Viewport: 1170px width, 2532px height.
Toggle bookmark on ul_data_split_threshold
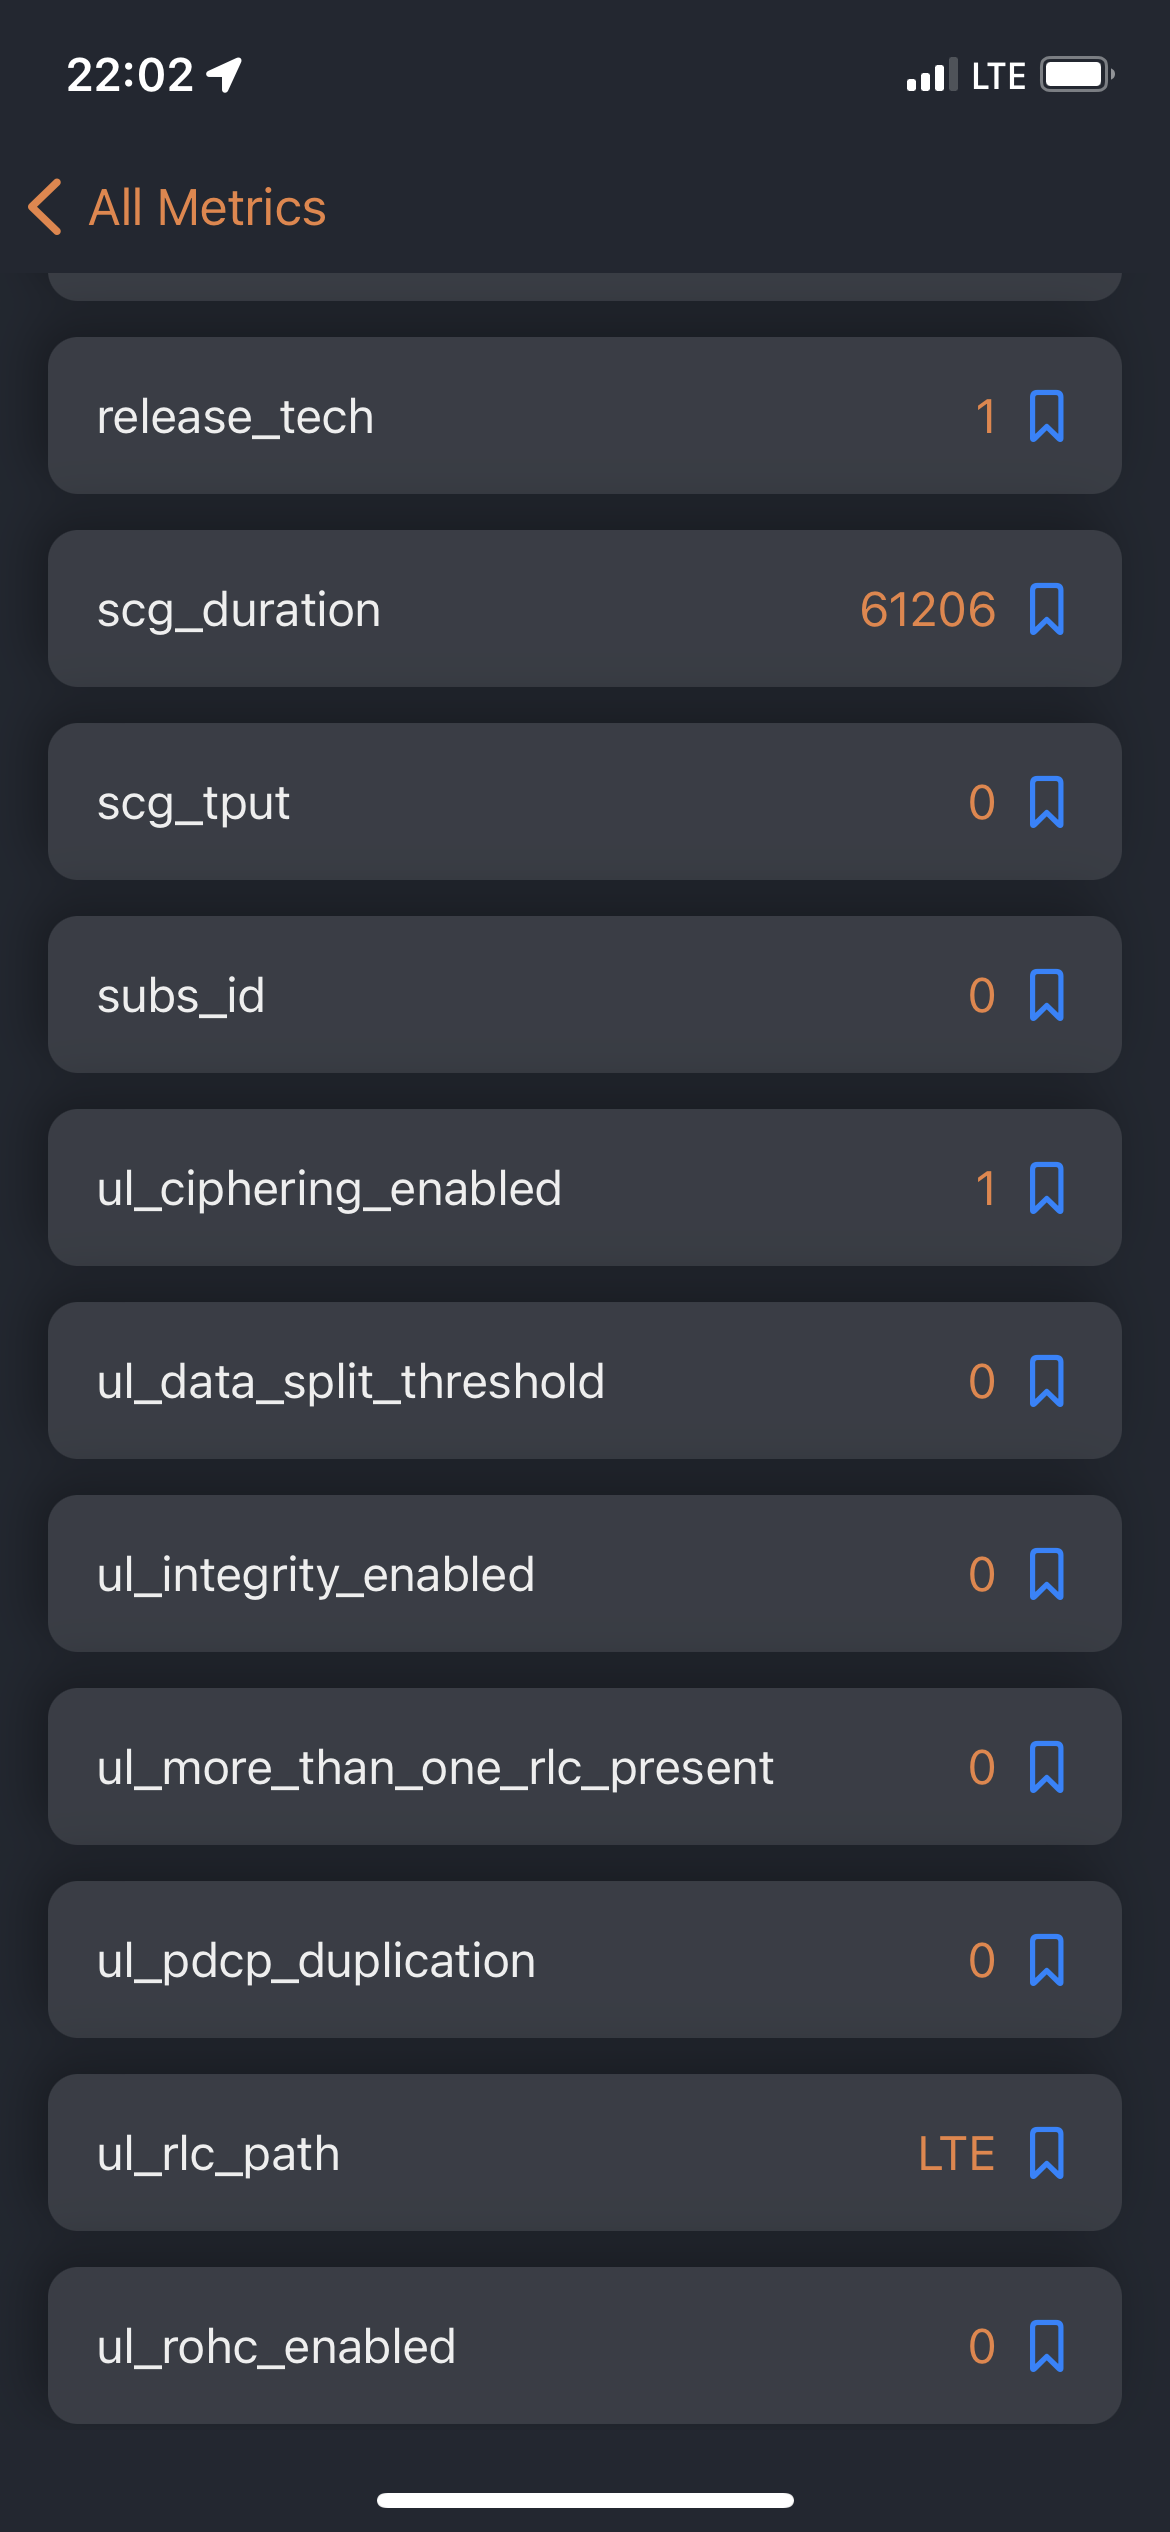click(1046, 1381)
